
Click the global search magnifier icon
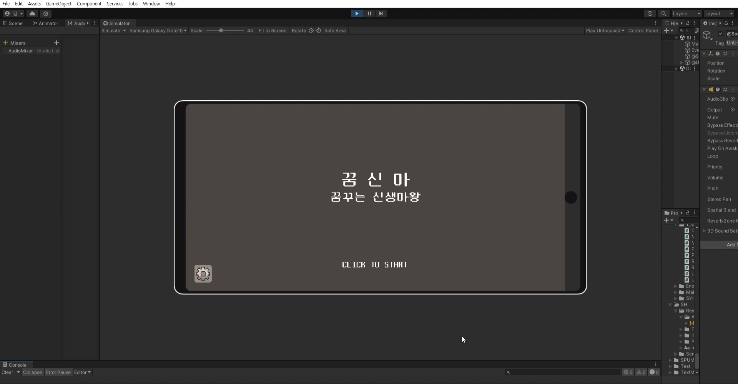point(664,14)
